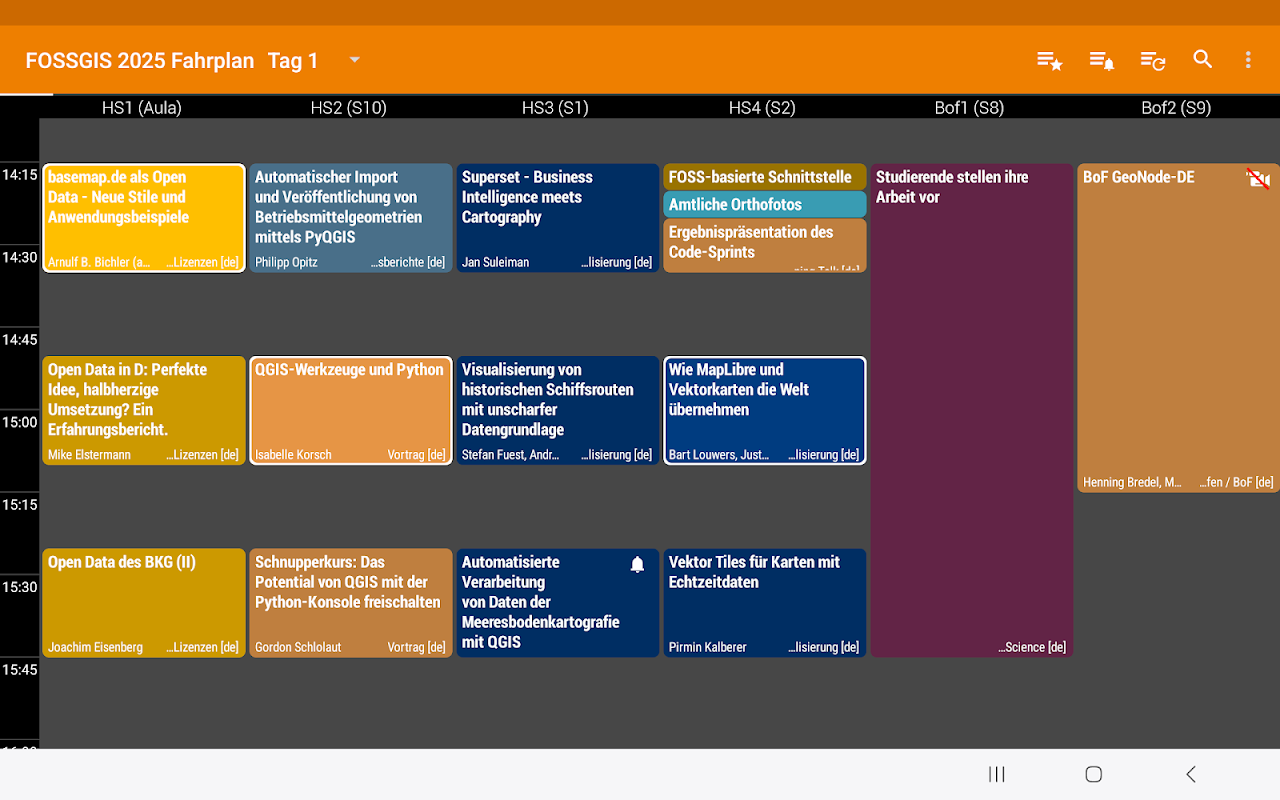Tap the Android recent apps button

pos(996,774)
